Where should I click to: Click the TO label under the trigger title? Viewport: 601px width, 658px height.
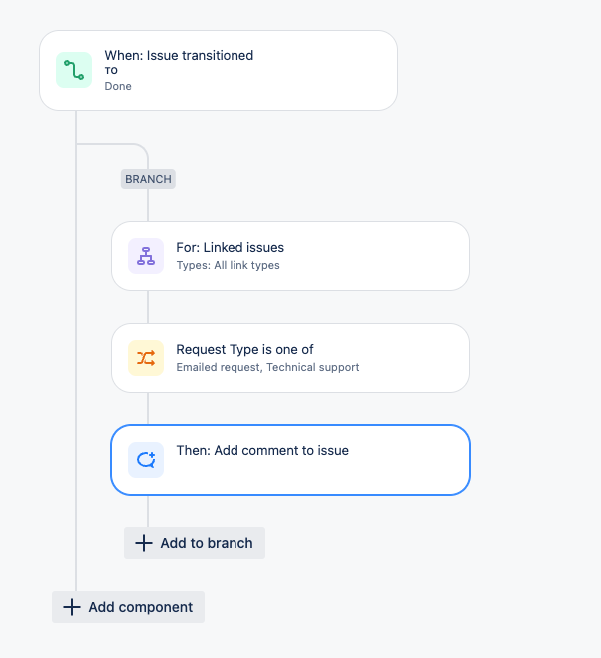111,70
